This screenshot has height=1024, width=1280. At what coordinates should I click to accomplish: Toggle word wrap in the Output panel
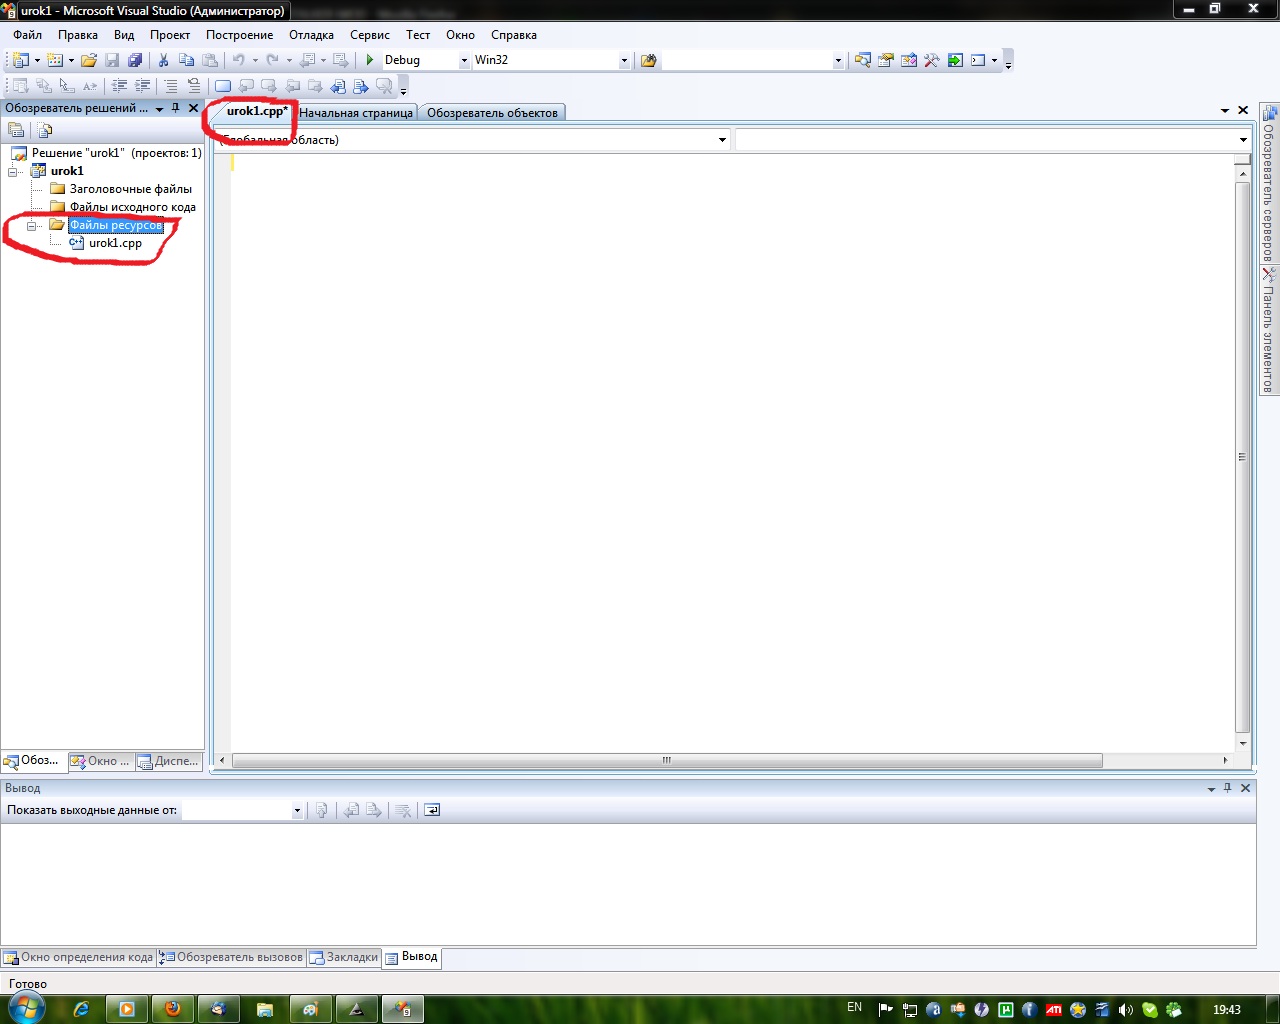tap(432, 810)
